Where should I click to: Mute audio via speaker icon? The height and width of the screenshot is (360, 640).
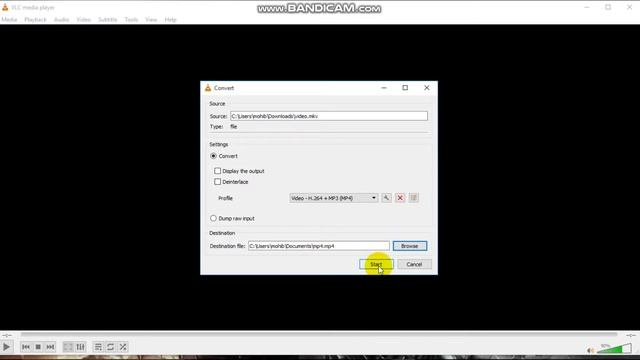590,350
